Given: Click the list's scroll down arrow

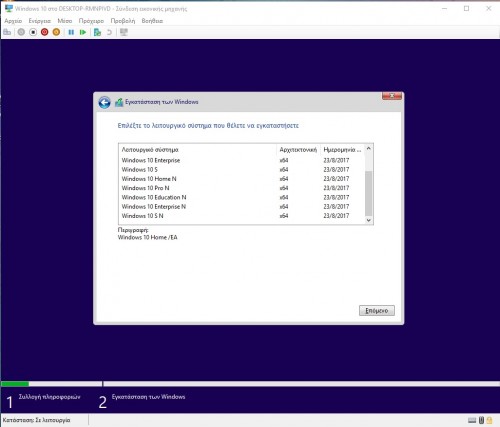Looking at the screenshot, I should click(x=369, y=220).
